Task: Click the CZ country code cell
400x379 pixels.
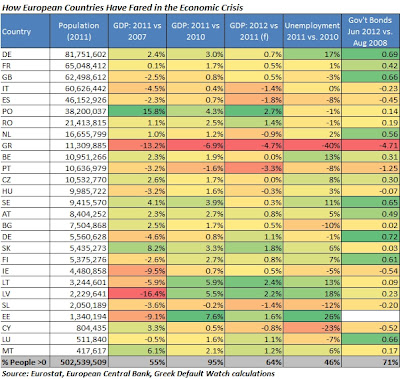Action: click(25, 180)
